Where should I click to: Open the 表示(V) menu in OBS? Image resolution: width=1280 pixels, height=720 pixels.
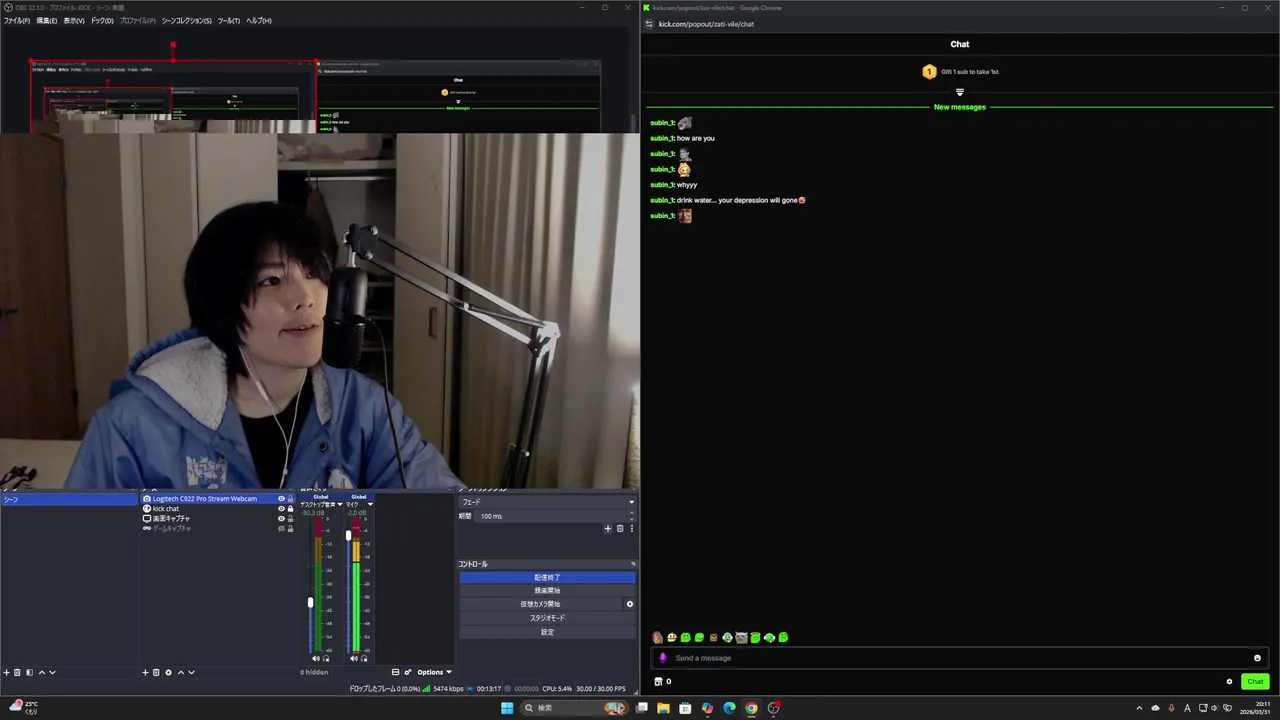(74, 21)
